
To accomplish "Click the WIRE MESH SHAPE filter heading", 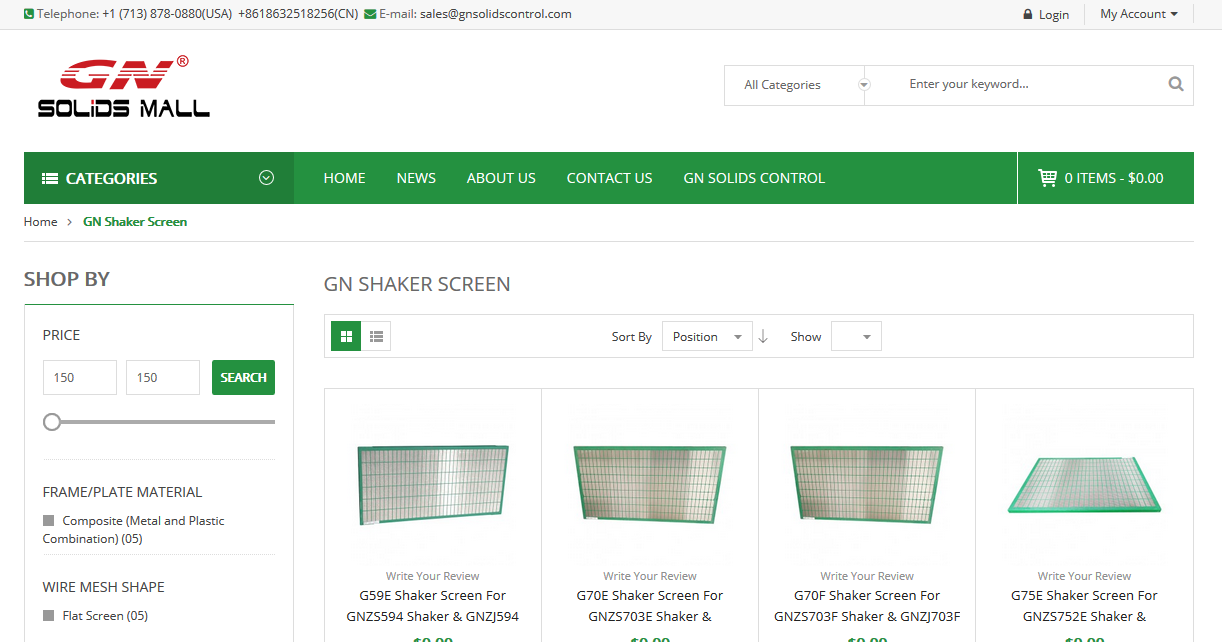I will pyautogui.click(x=103, y=587).
